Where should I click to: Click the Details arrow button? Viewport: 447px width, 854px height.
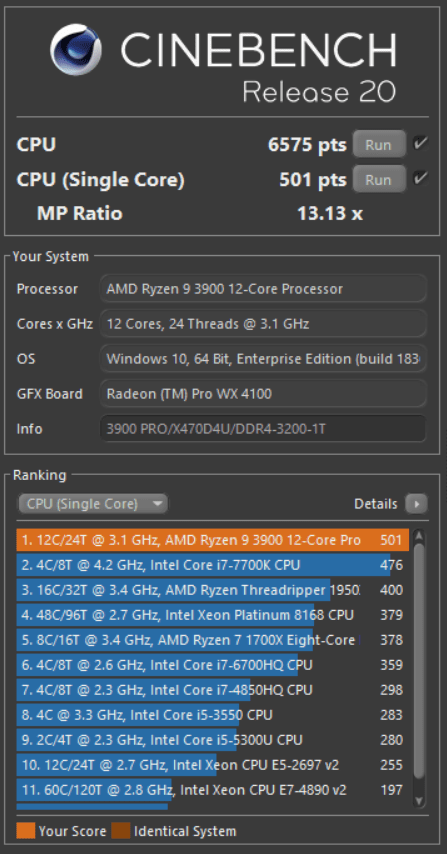[417, 504]
